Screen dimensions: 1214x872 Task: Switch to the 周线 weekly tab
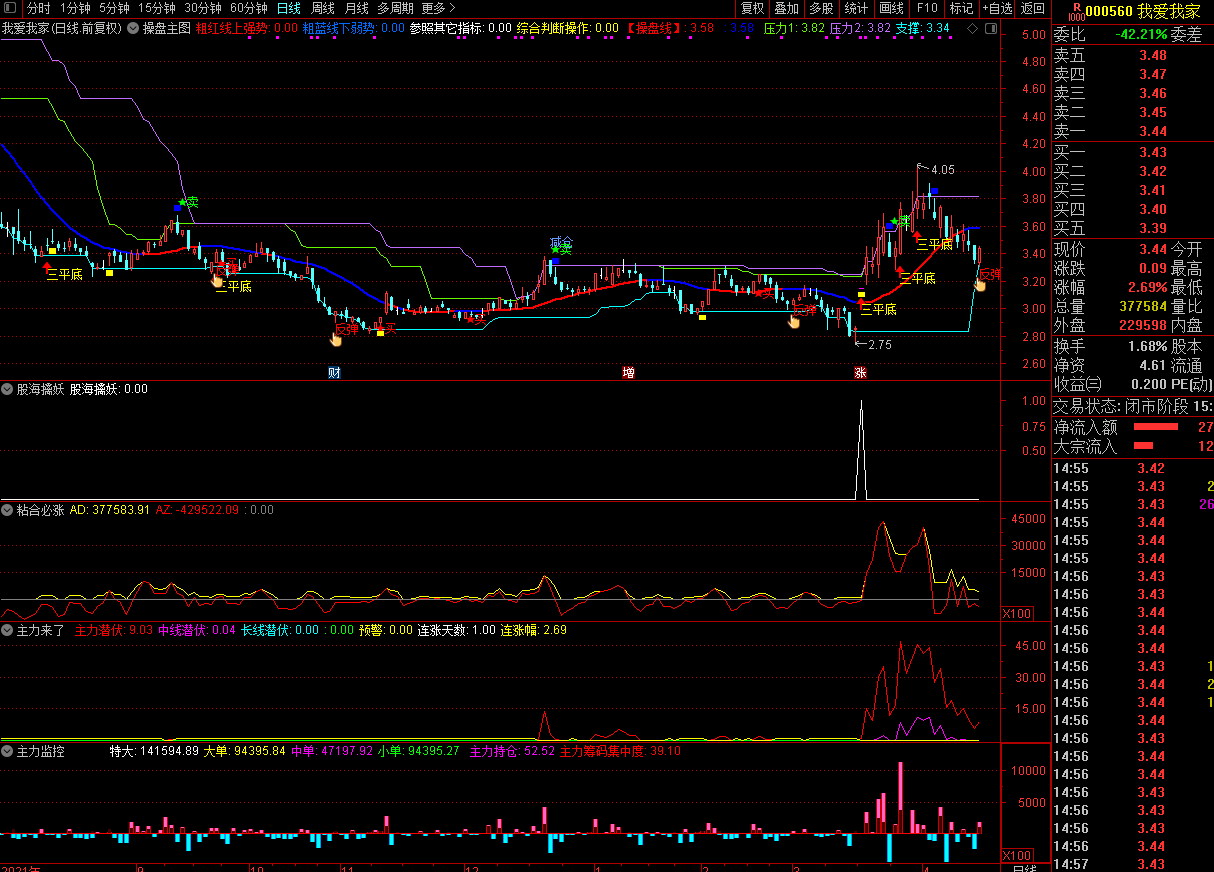point(322,8)
